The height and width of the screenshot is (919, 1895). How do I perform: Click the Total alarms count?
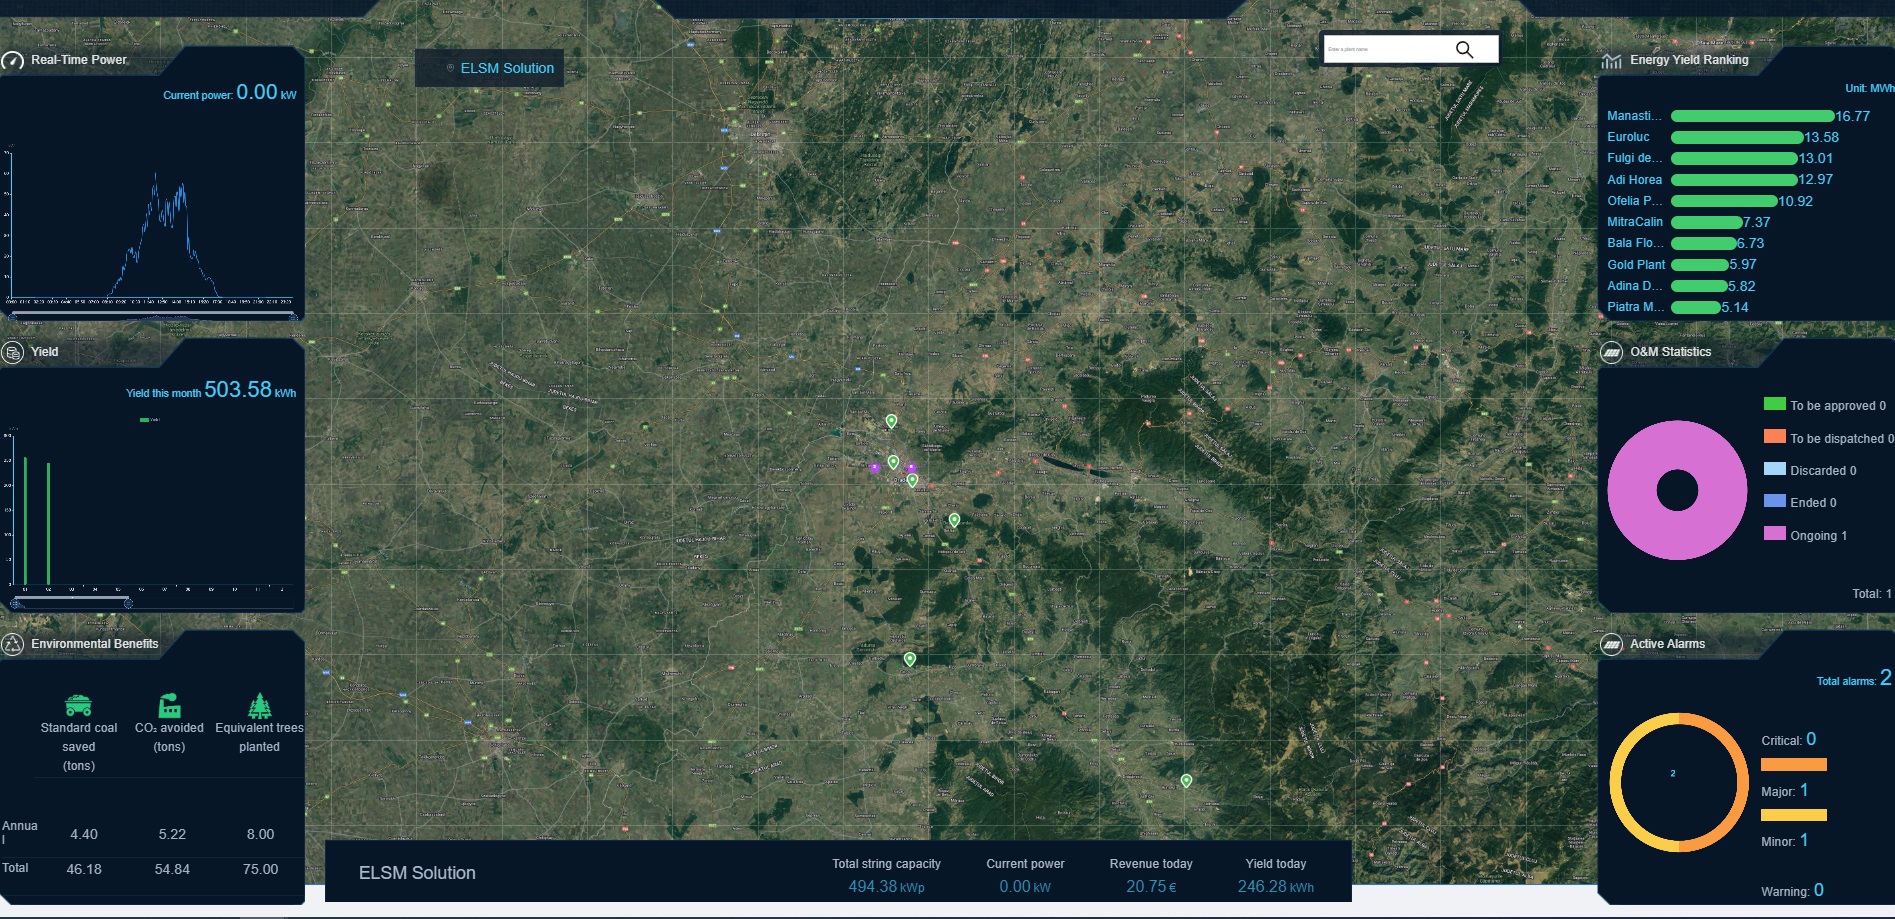(x=1885, y=678)
